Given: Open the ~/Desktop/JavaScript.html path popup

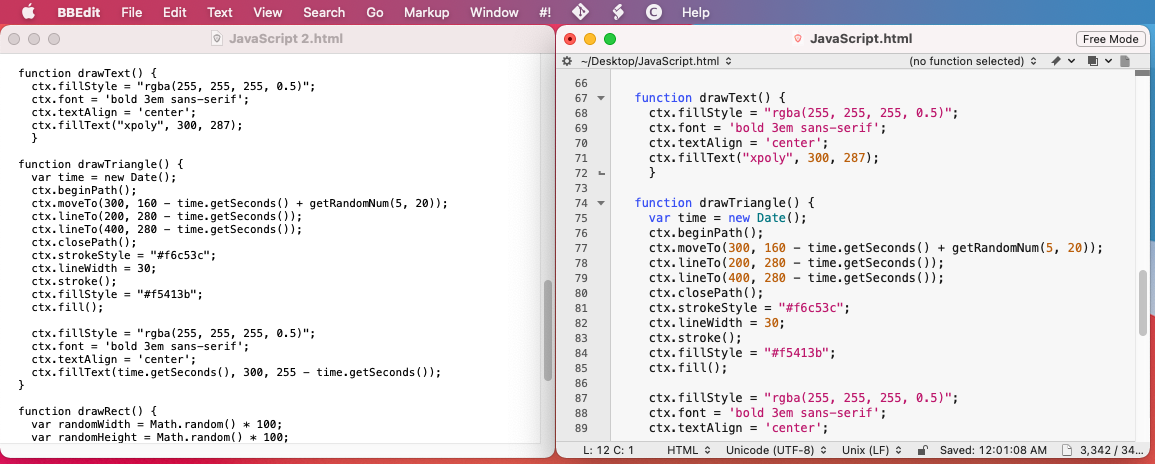Looking at the screenshot, I should click(x=656, y=61).
